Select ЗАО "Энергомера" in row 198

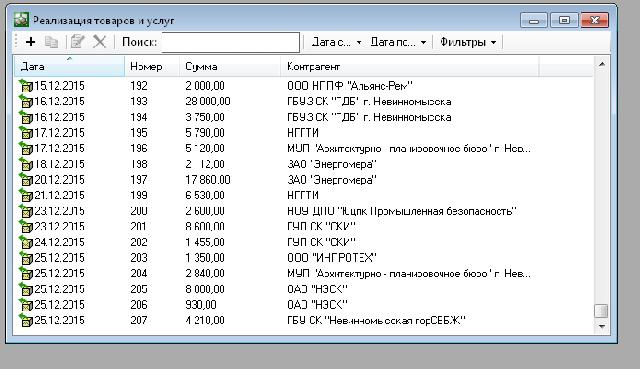coord(332,164)
